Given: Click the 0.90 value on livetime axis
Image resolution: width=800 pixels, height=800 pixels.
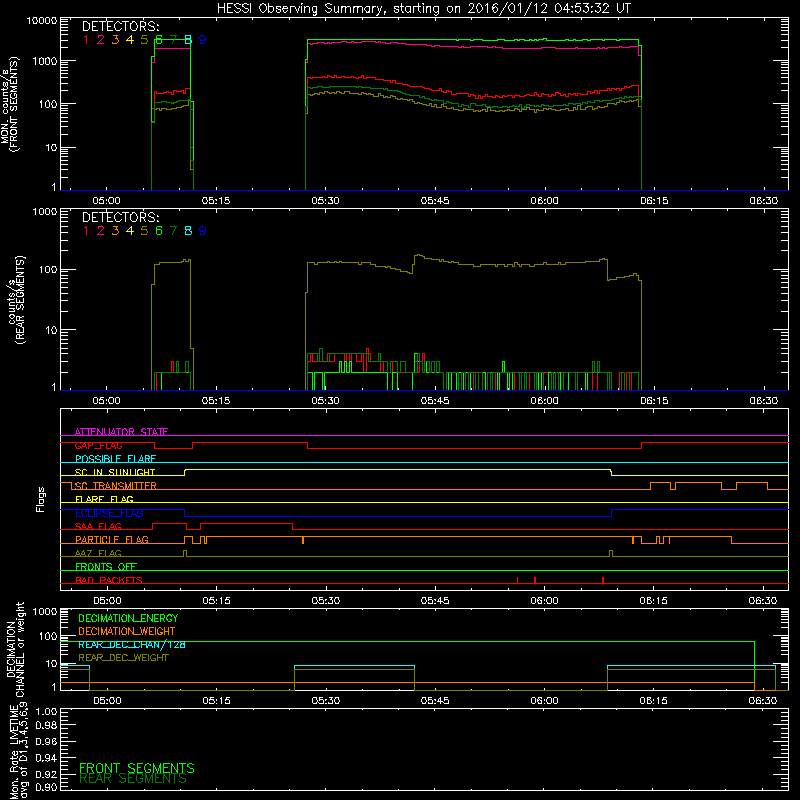Looking at the screenshot, I should [x=46, y=787].
